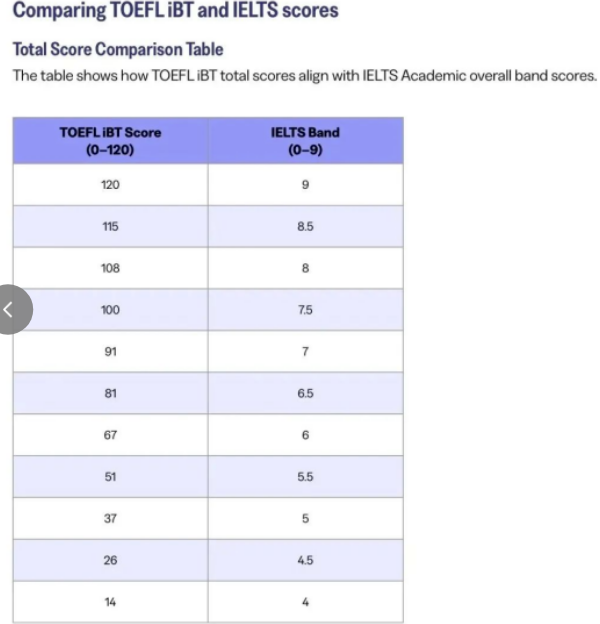Select the IELTS band 5.5 cell
Viewport: 600px width, 624px height.
pyautogui.click(x=305, y=477)
